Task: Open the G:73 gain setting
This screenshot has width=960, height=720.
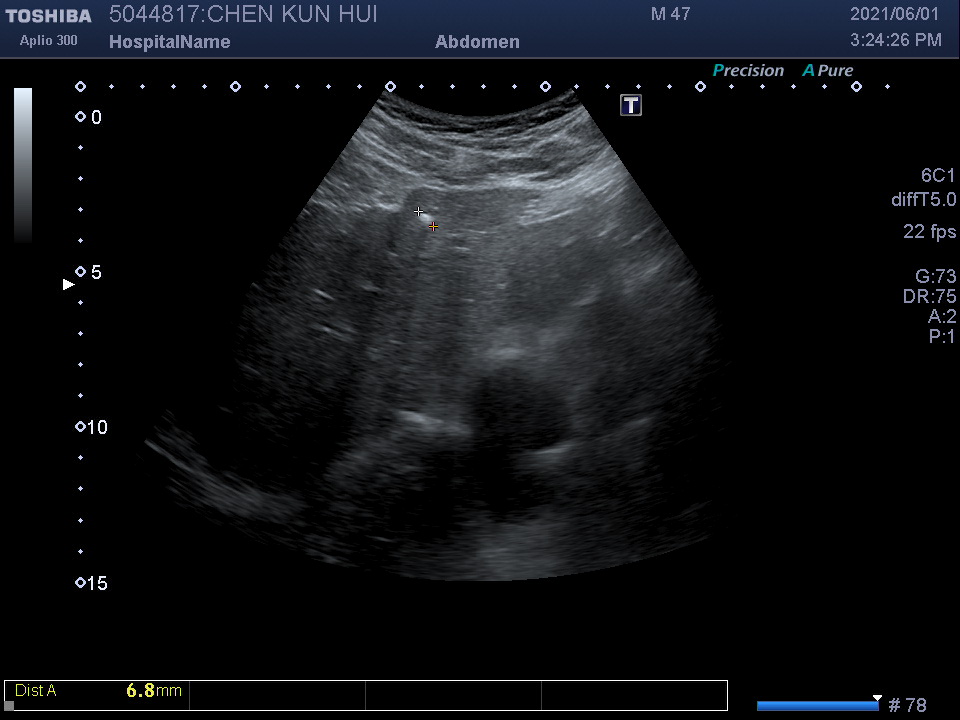Action: pos(935,277)
